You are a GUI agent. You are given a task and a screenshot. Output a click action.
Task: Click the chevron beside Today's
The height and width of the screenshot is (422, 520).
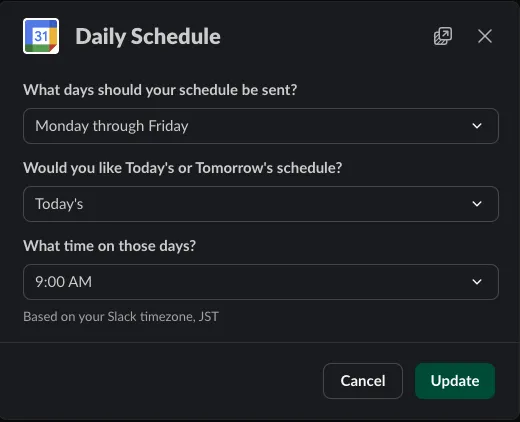tap(477, 204)
